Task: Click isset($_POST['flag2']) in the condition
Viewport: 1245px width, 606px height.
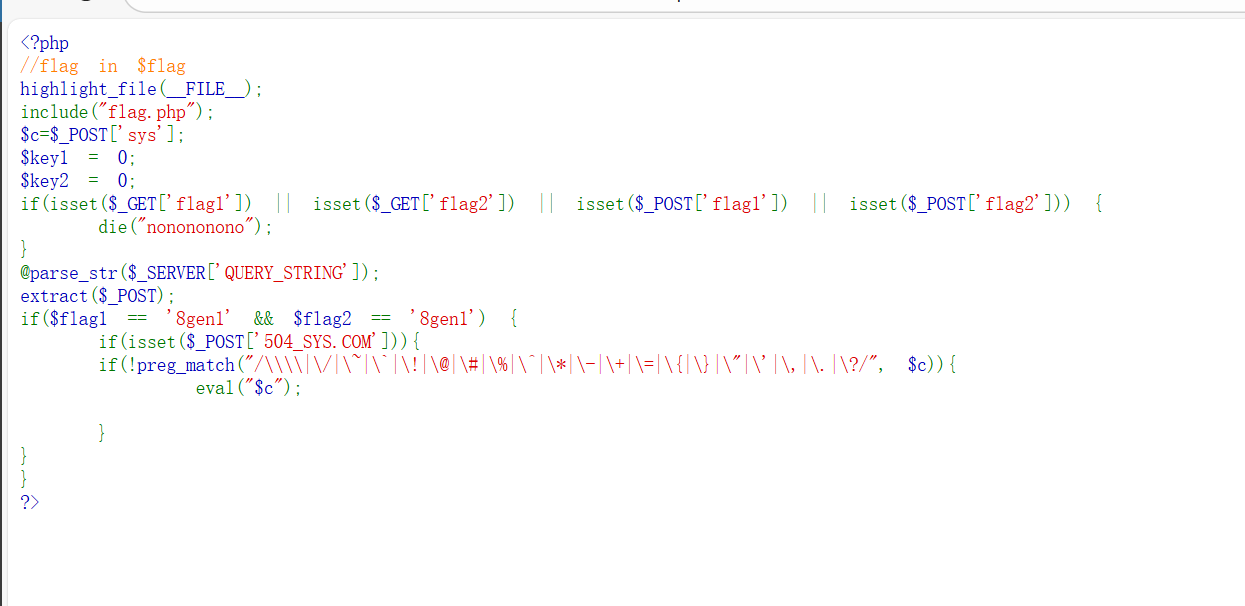Action: click(956, 204)
